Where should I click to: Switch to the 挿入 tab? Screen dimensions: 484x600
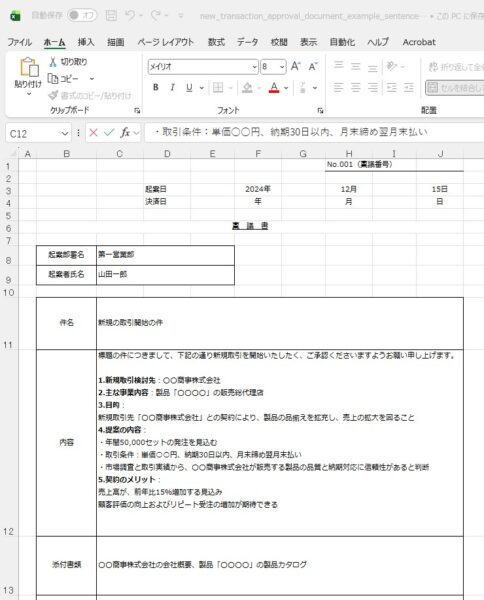tap(86, 42)
